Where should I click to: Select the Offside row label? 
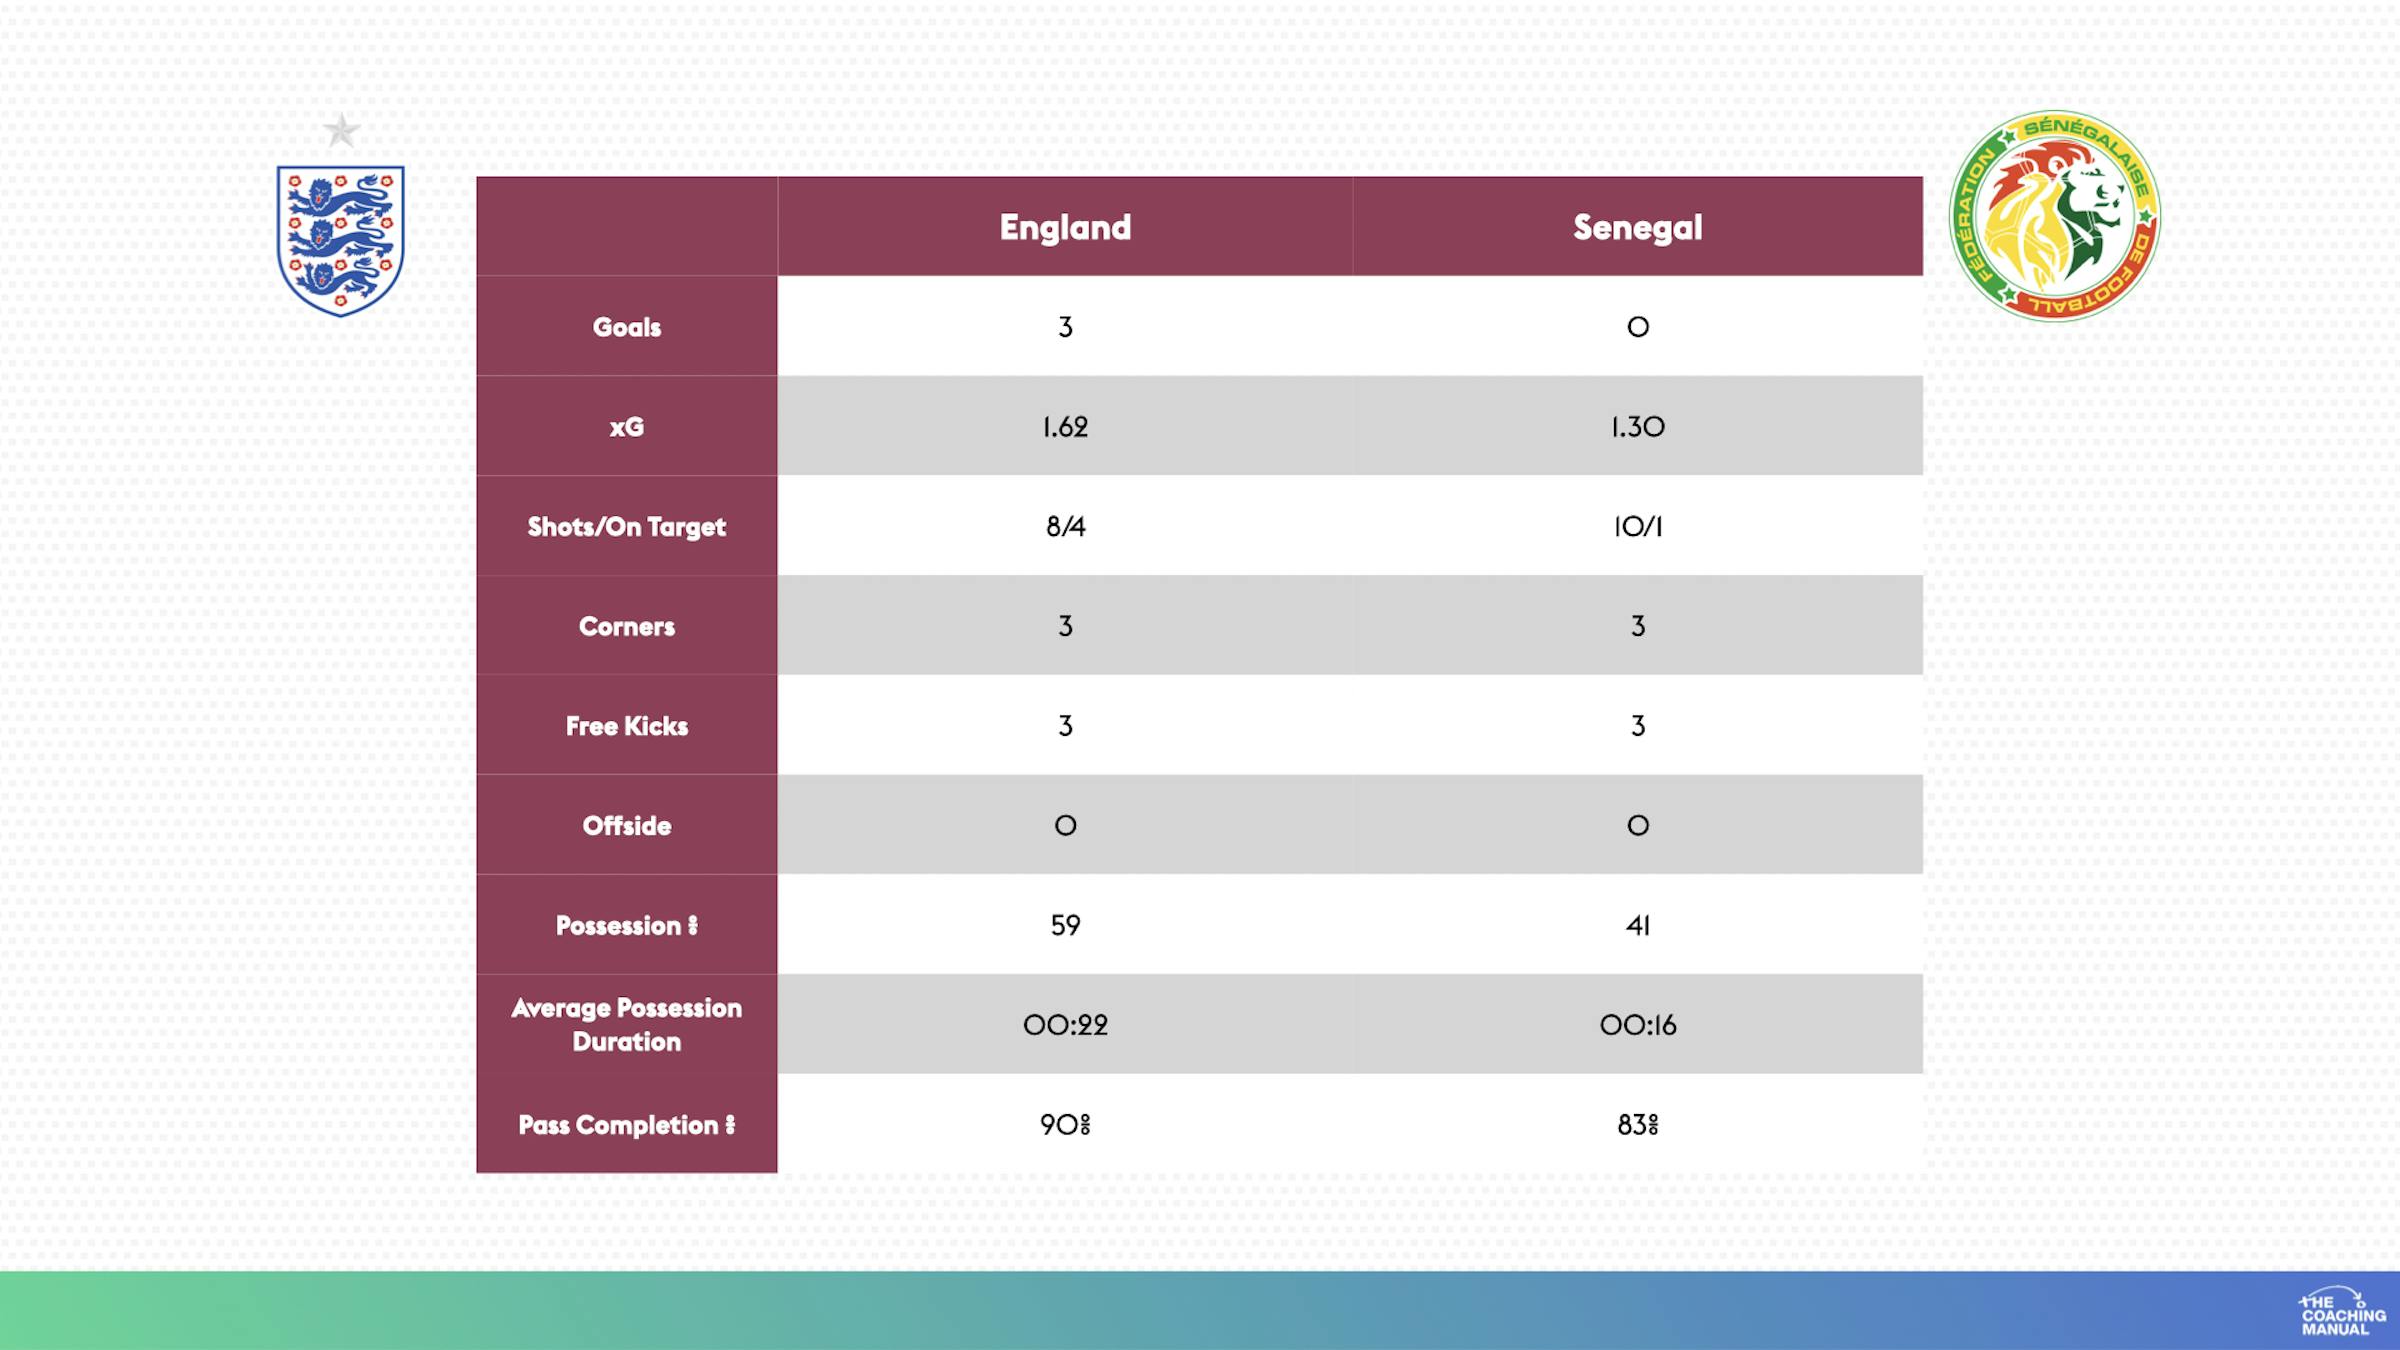[x=627, y=826]
